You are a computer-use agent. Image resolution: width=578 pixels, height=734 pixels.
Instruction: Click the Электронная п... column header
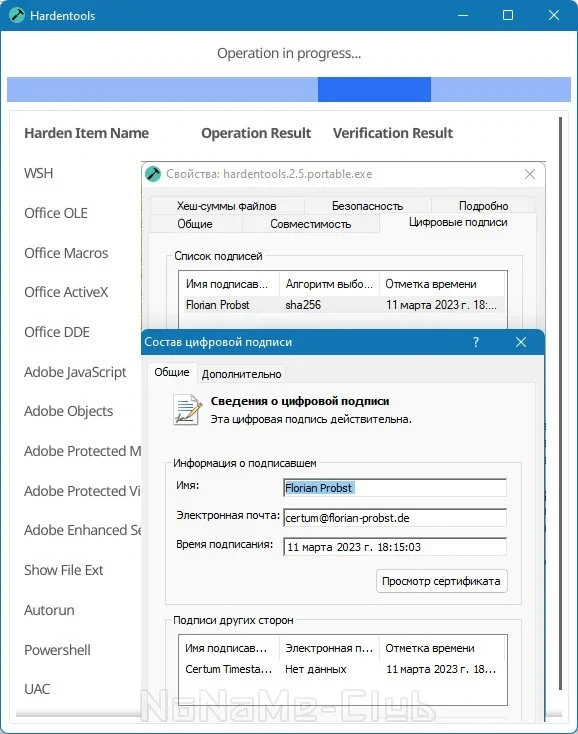click(x=329, y=648)
